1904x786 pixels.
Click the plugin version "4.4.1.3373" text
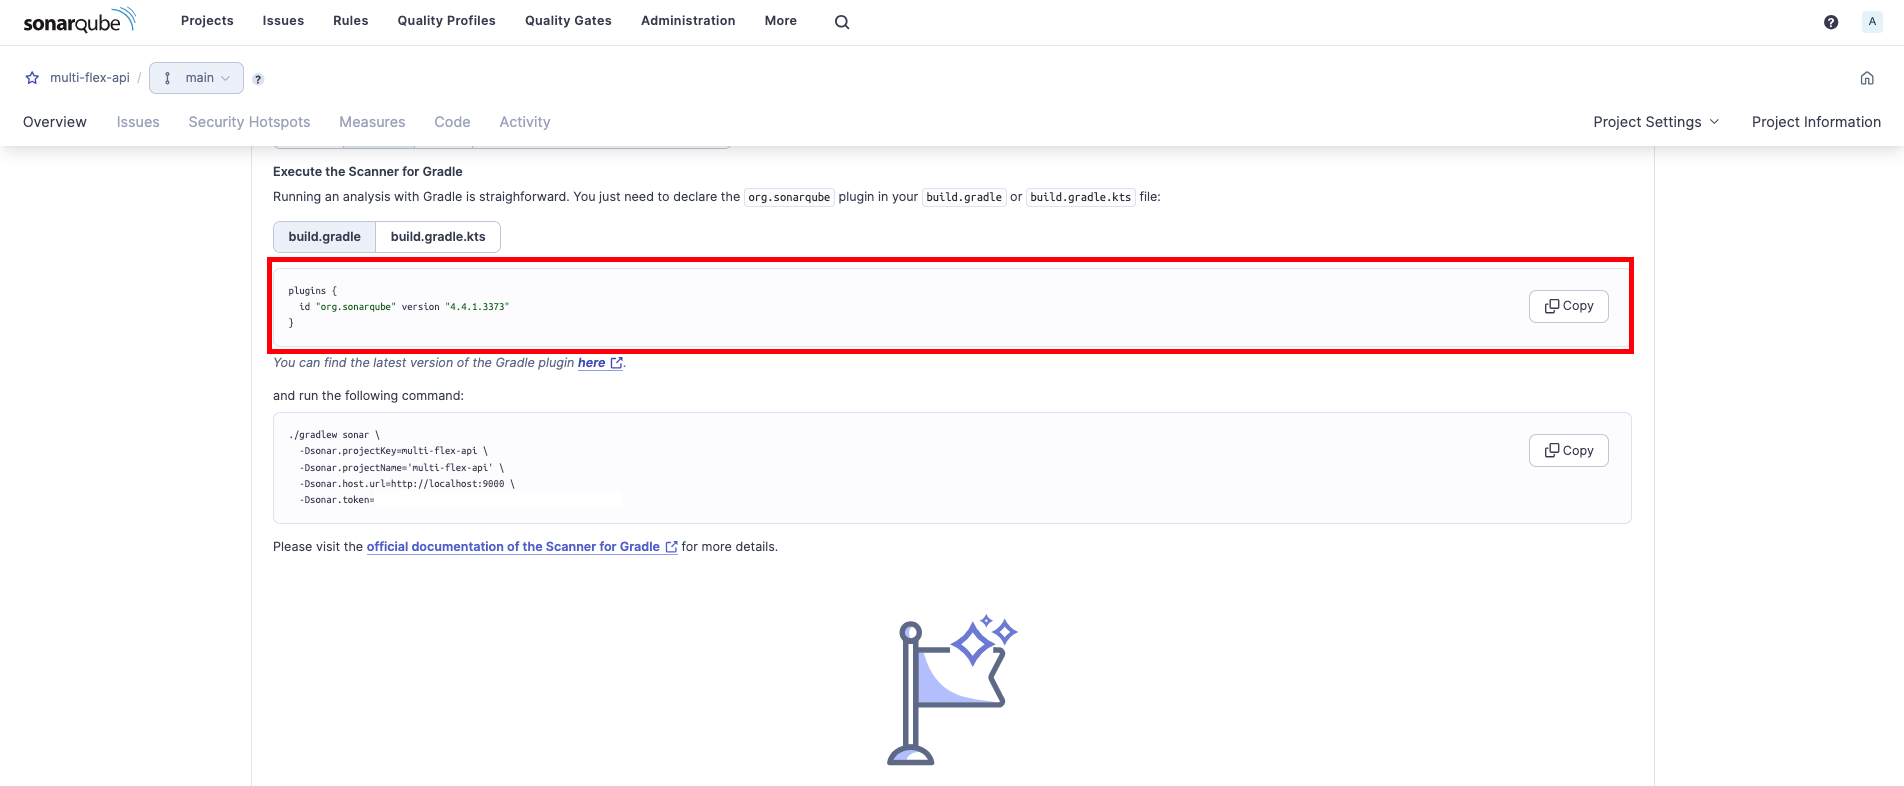point(477,307)
